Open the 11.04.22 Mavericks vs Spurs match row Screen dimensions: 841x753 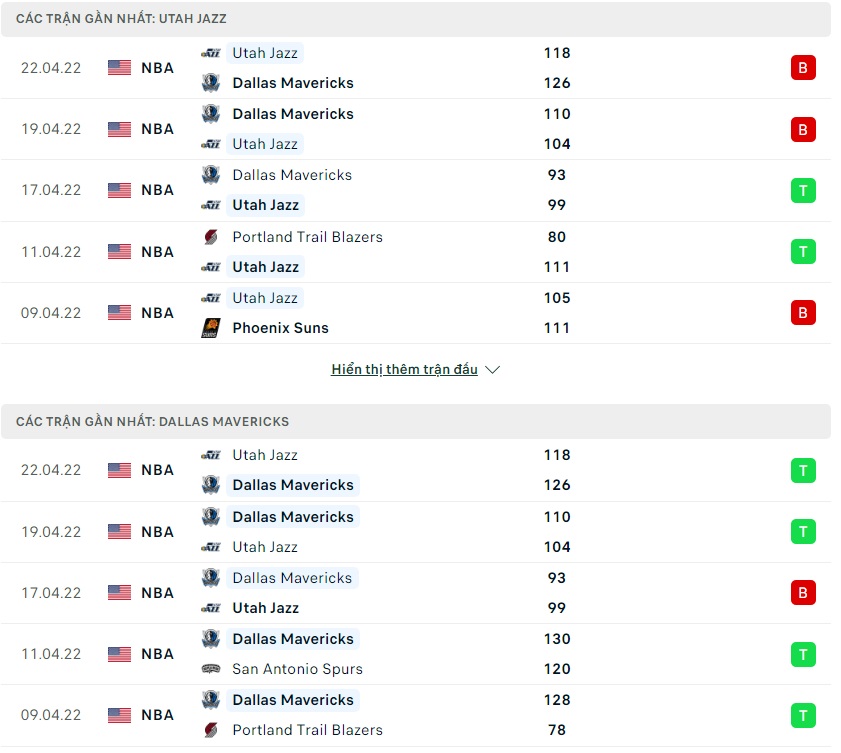point(416,654)
